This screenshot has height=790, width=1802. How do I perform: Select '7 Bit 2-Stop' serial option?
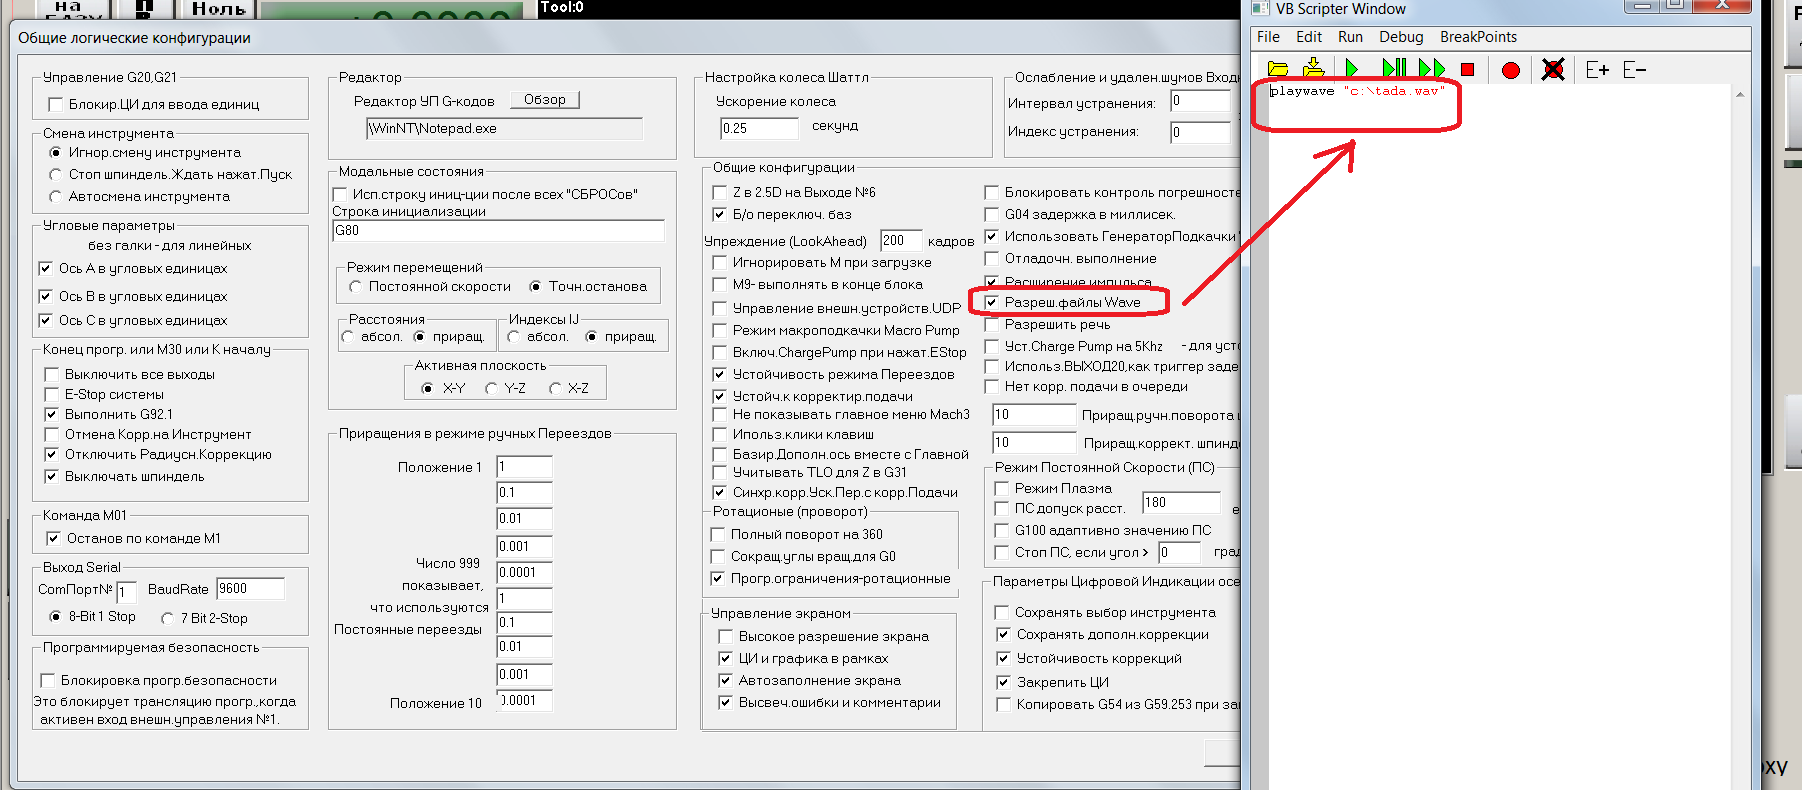click(167, 618)
